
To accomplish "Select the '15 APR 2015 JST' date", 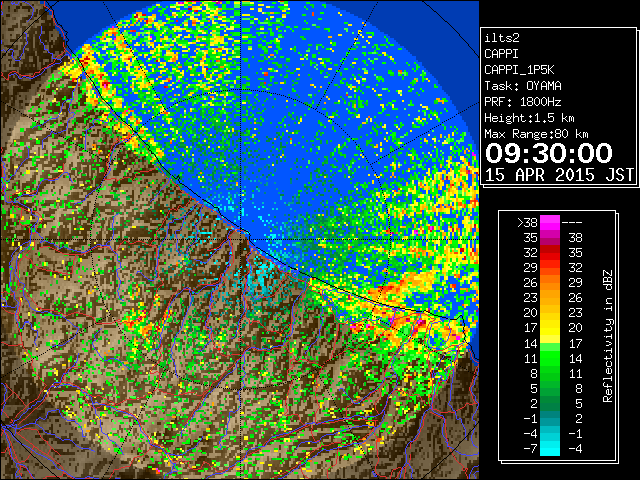I will pyautogui.click(x=559, y=175).
